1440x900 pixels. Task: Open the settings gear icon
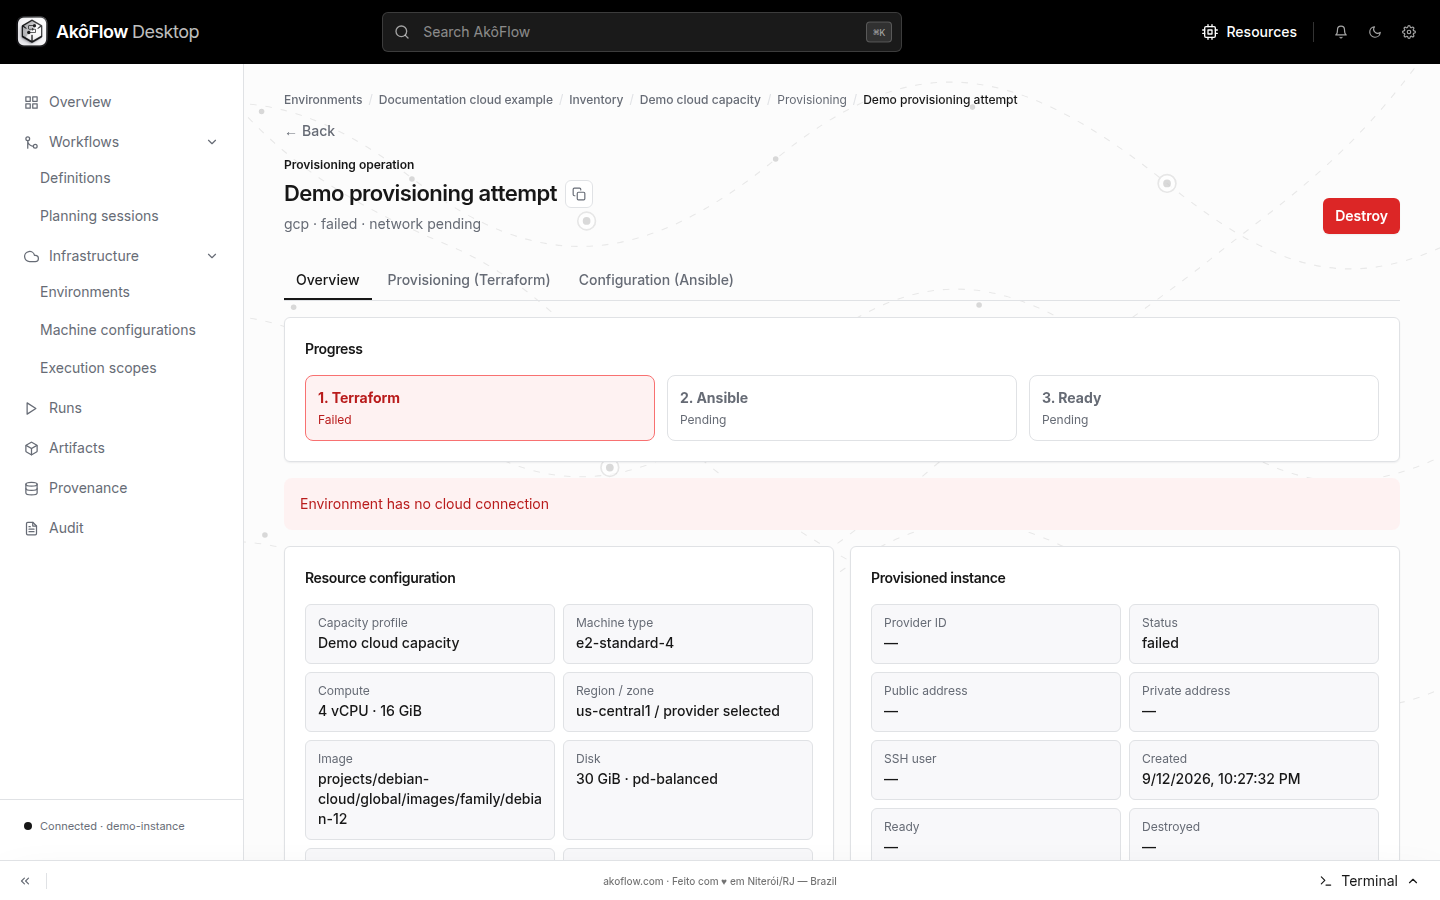click(x=1409, y=32)
